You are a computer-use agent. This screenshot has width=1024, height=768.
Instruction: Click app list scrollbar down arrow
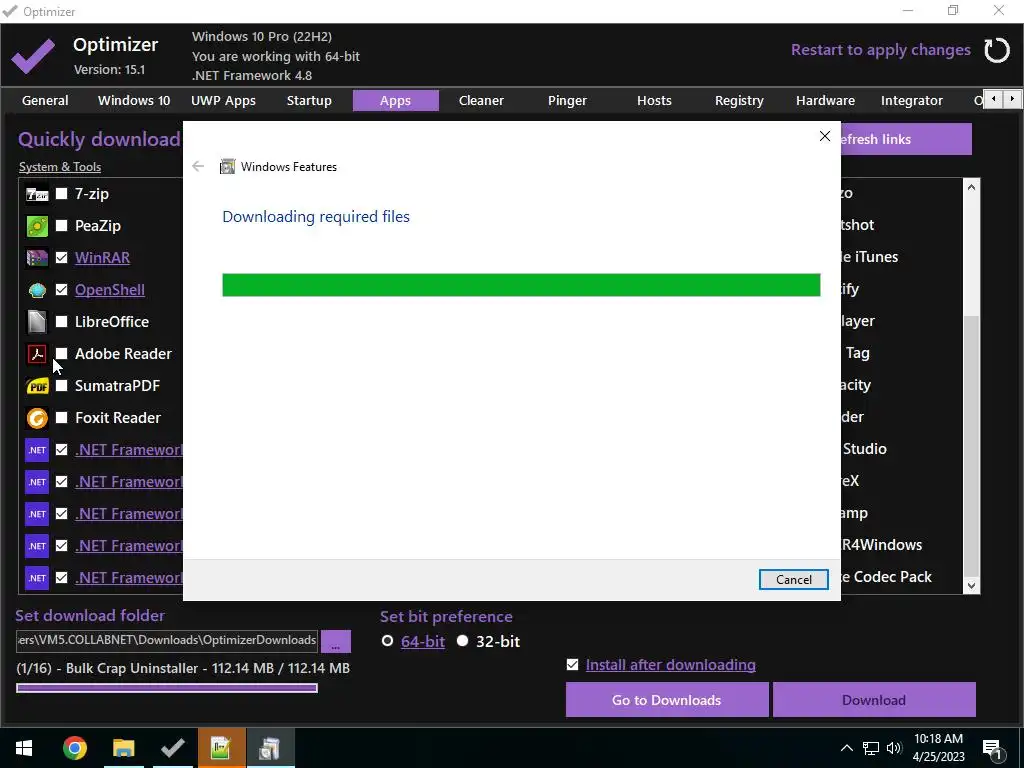(971, 586)
